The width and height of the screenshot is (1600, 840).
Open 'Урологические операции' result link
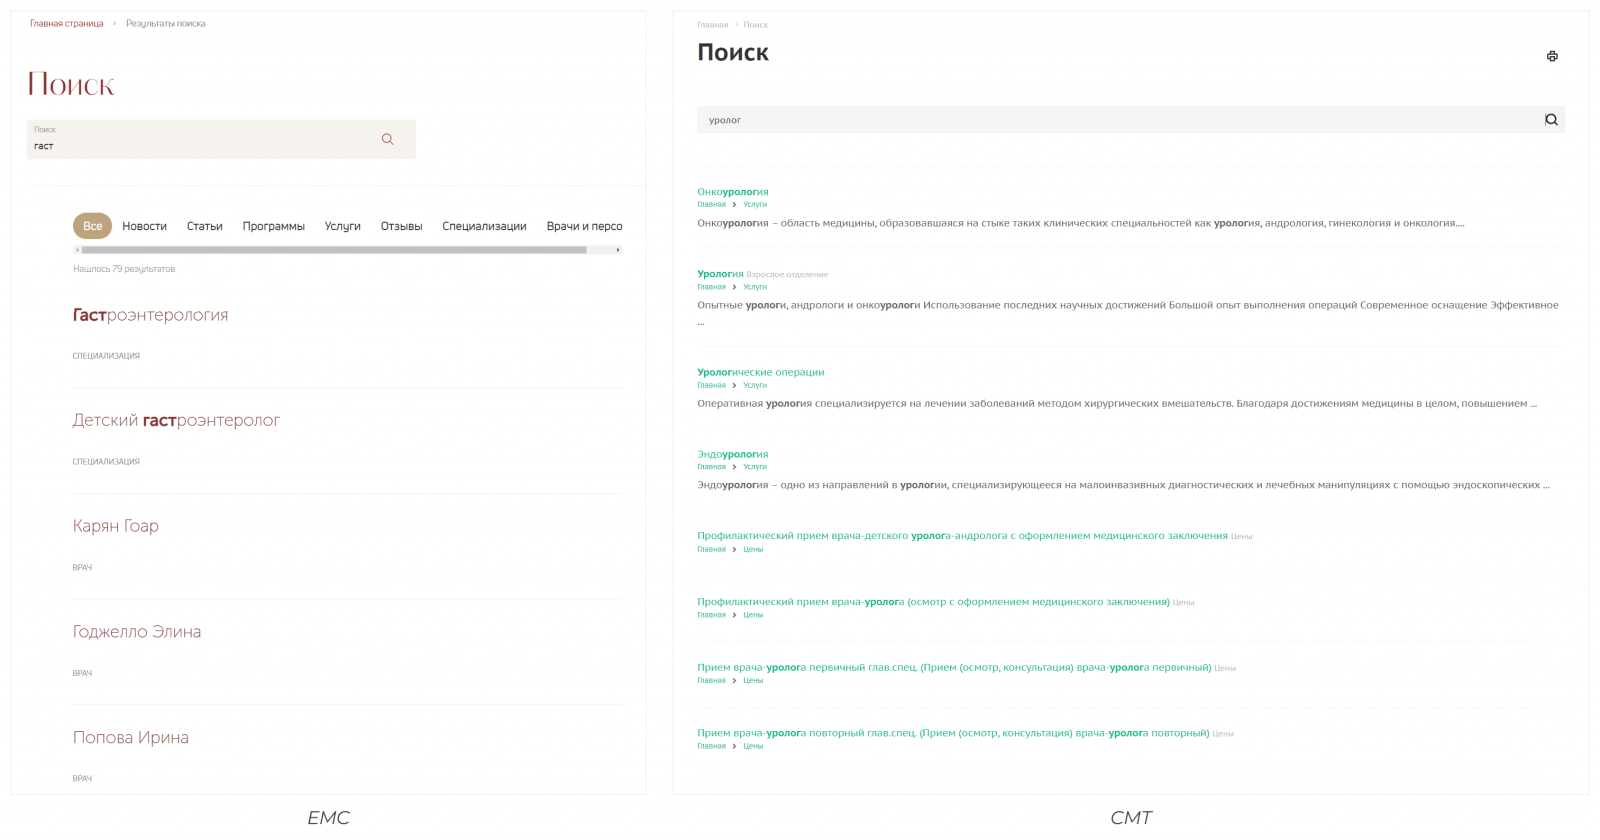pos(760,372)
